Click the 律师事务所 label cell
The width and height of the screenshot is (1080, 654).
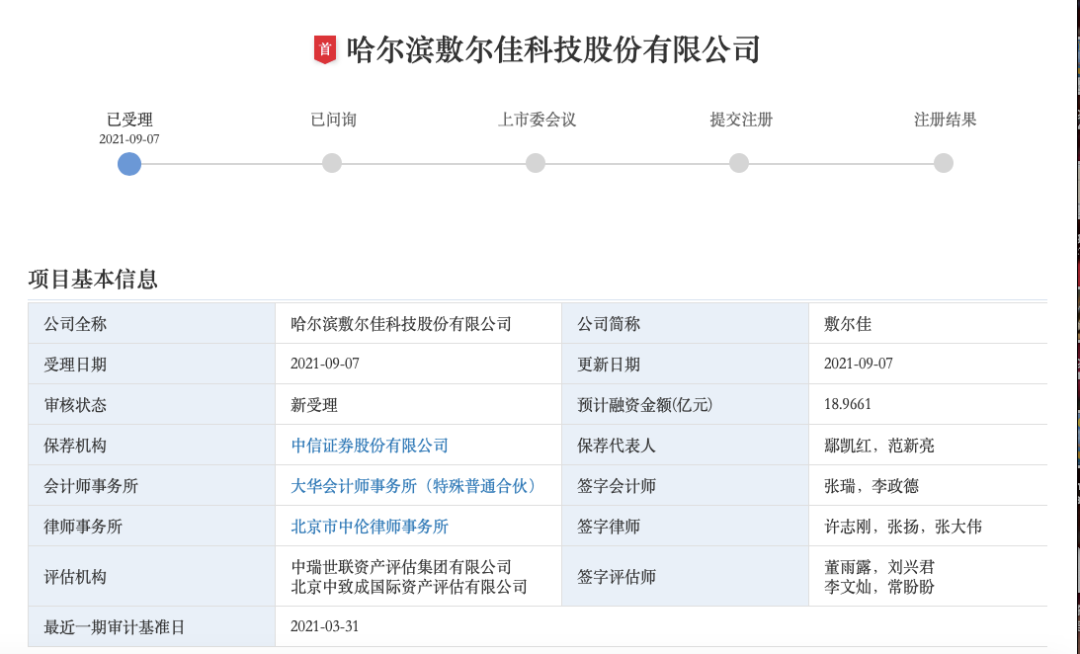click(152, 527)
